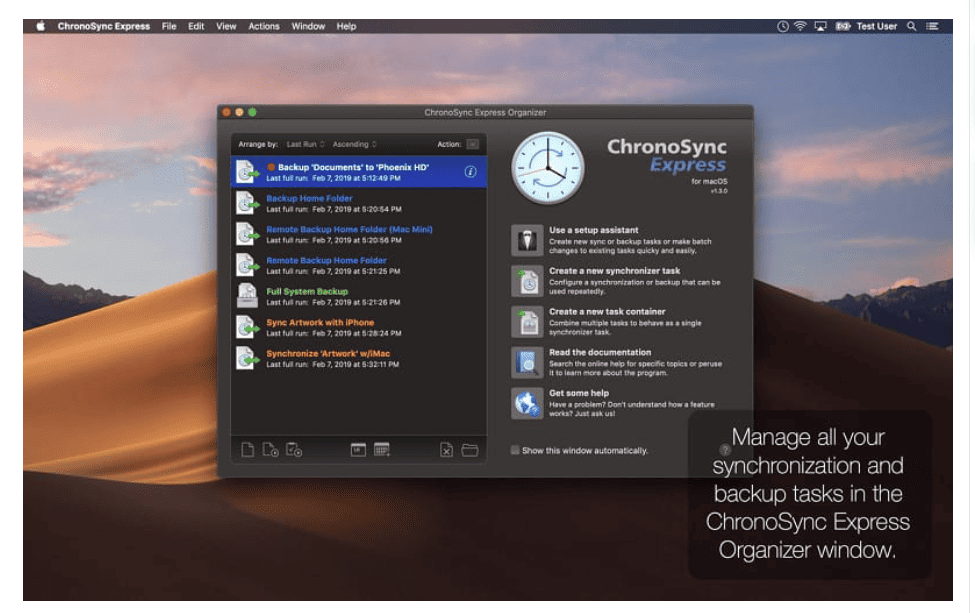Open the Notification Center list icon
975x613 pixels.
point(932,26)
